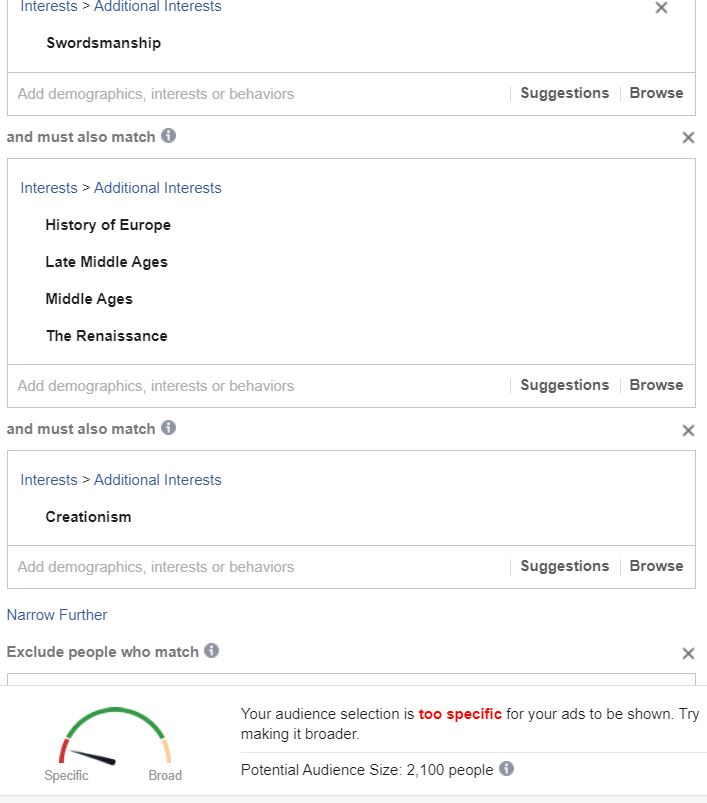Click the input field below Creationism

click(x=259, y=567)
